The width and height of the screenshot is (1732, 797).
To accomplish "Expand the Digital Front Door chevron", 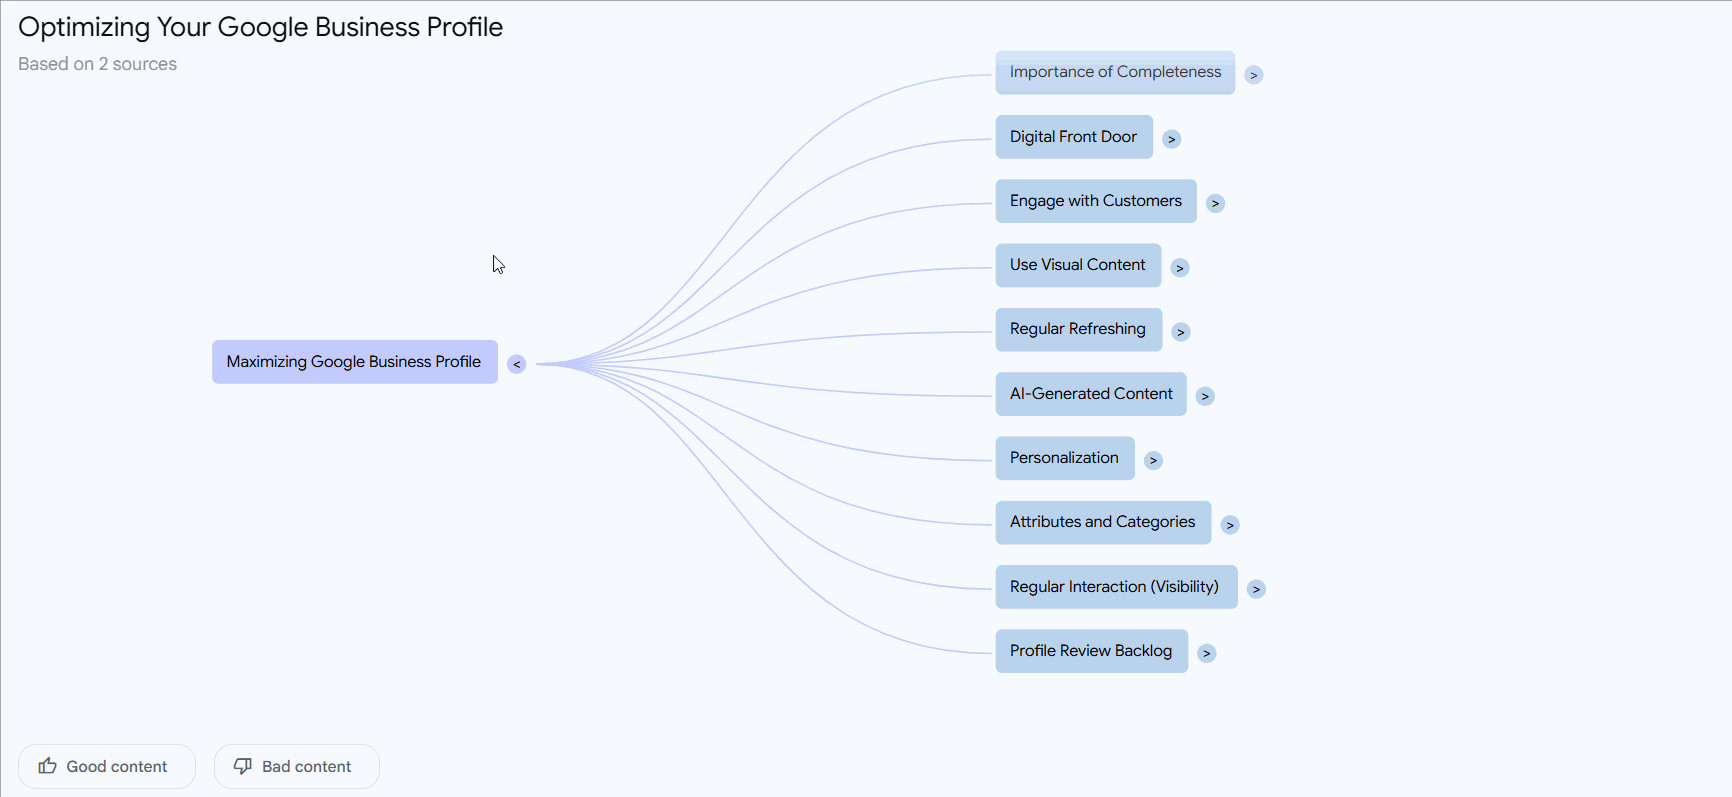I will [x=1172, y=139].
